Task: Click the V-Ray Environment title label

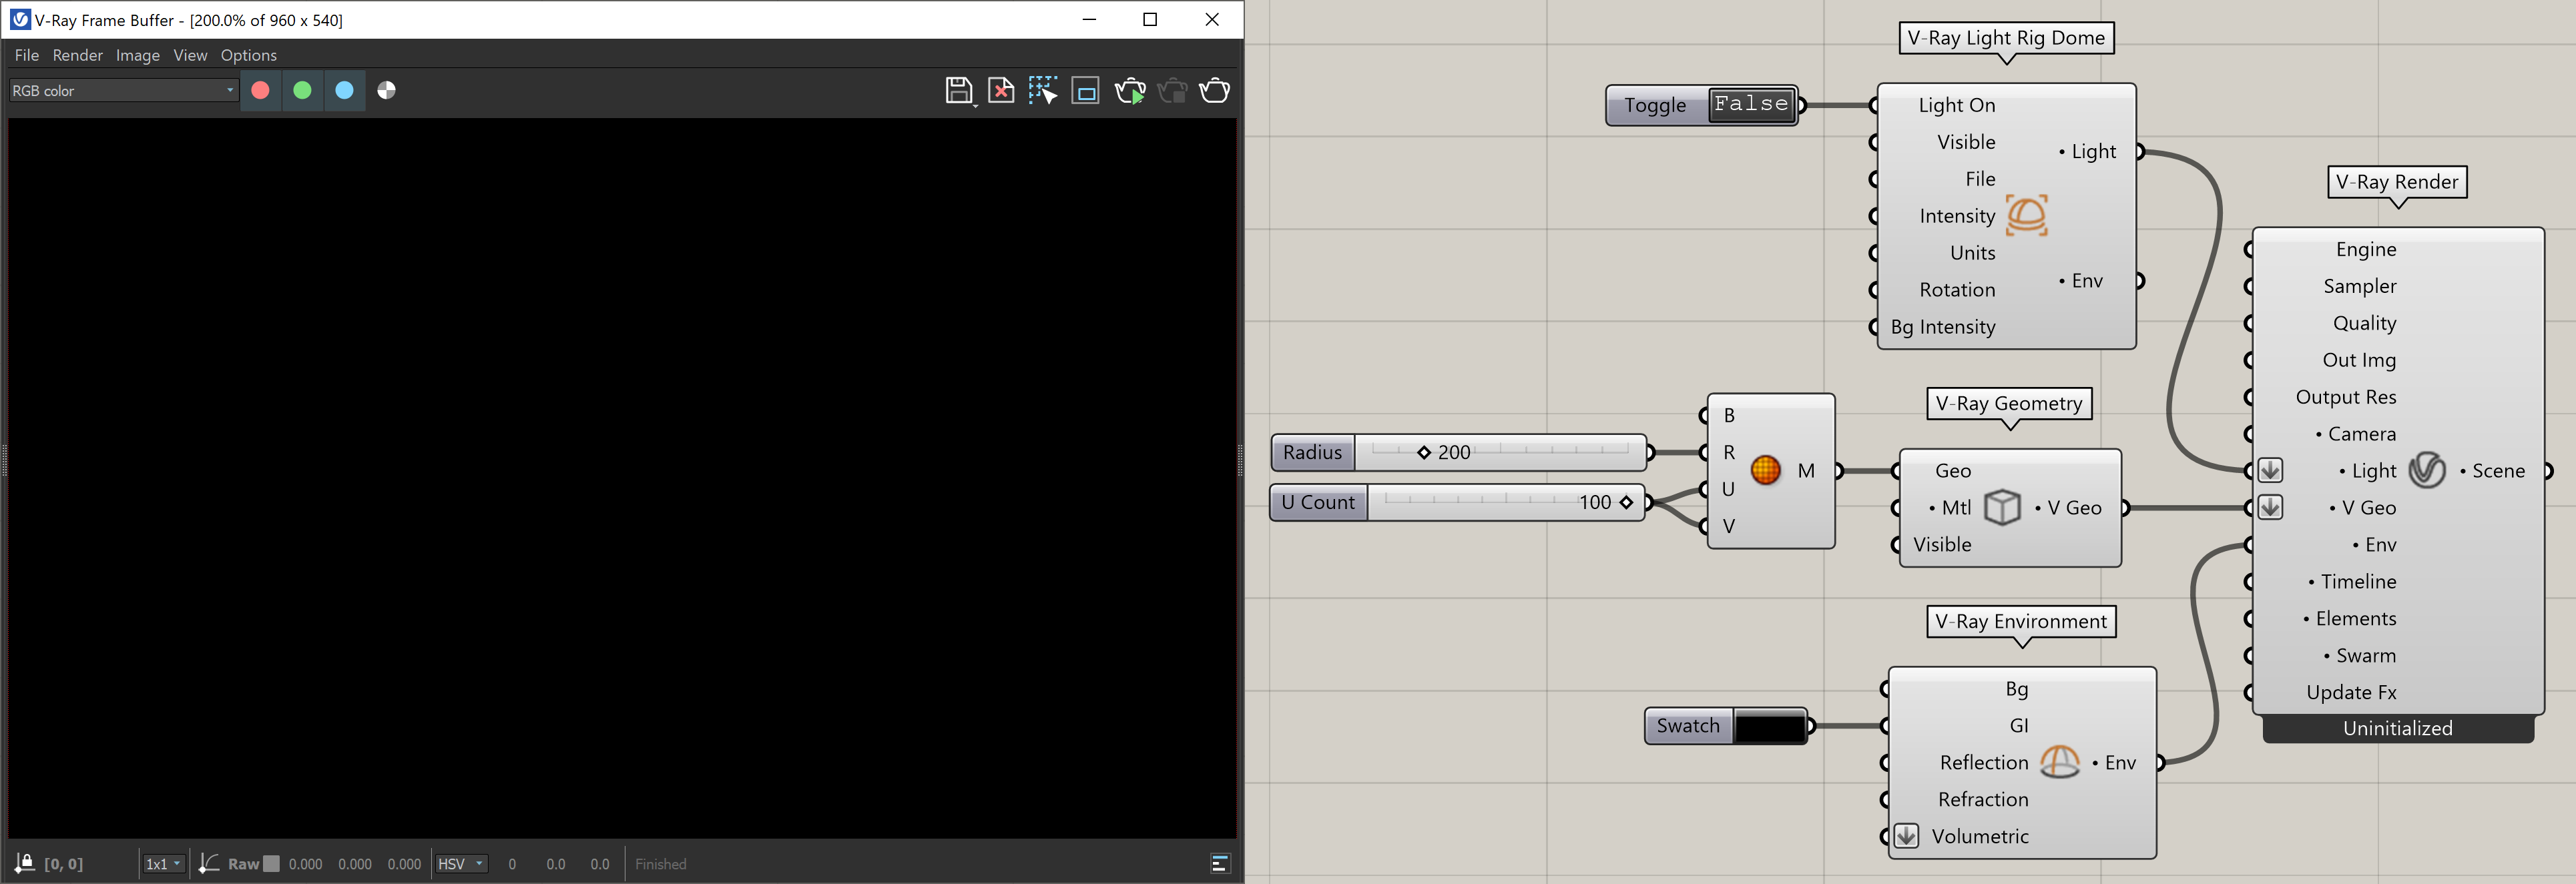Action: [x=2021, y=621]
